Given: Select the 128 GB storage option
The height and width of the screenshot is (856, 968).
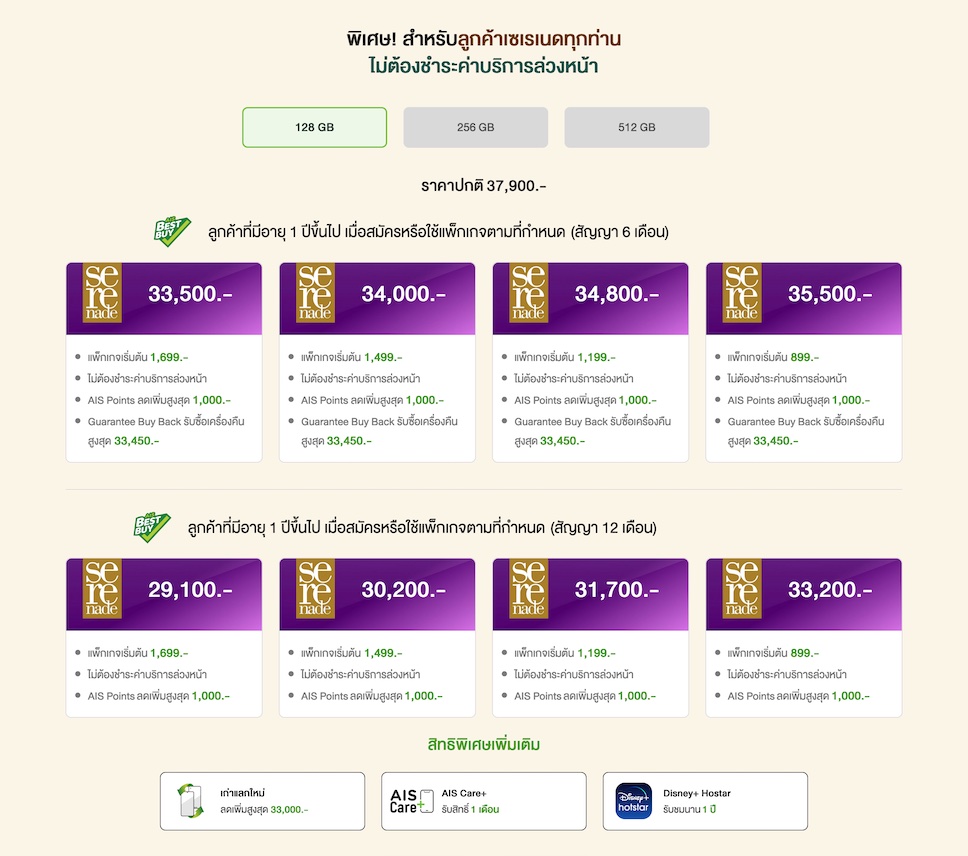Looking at the screenshot, I should click(x=314, y=127).
